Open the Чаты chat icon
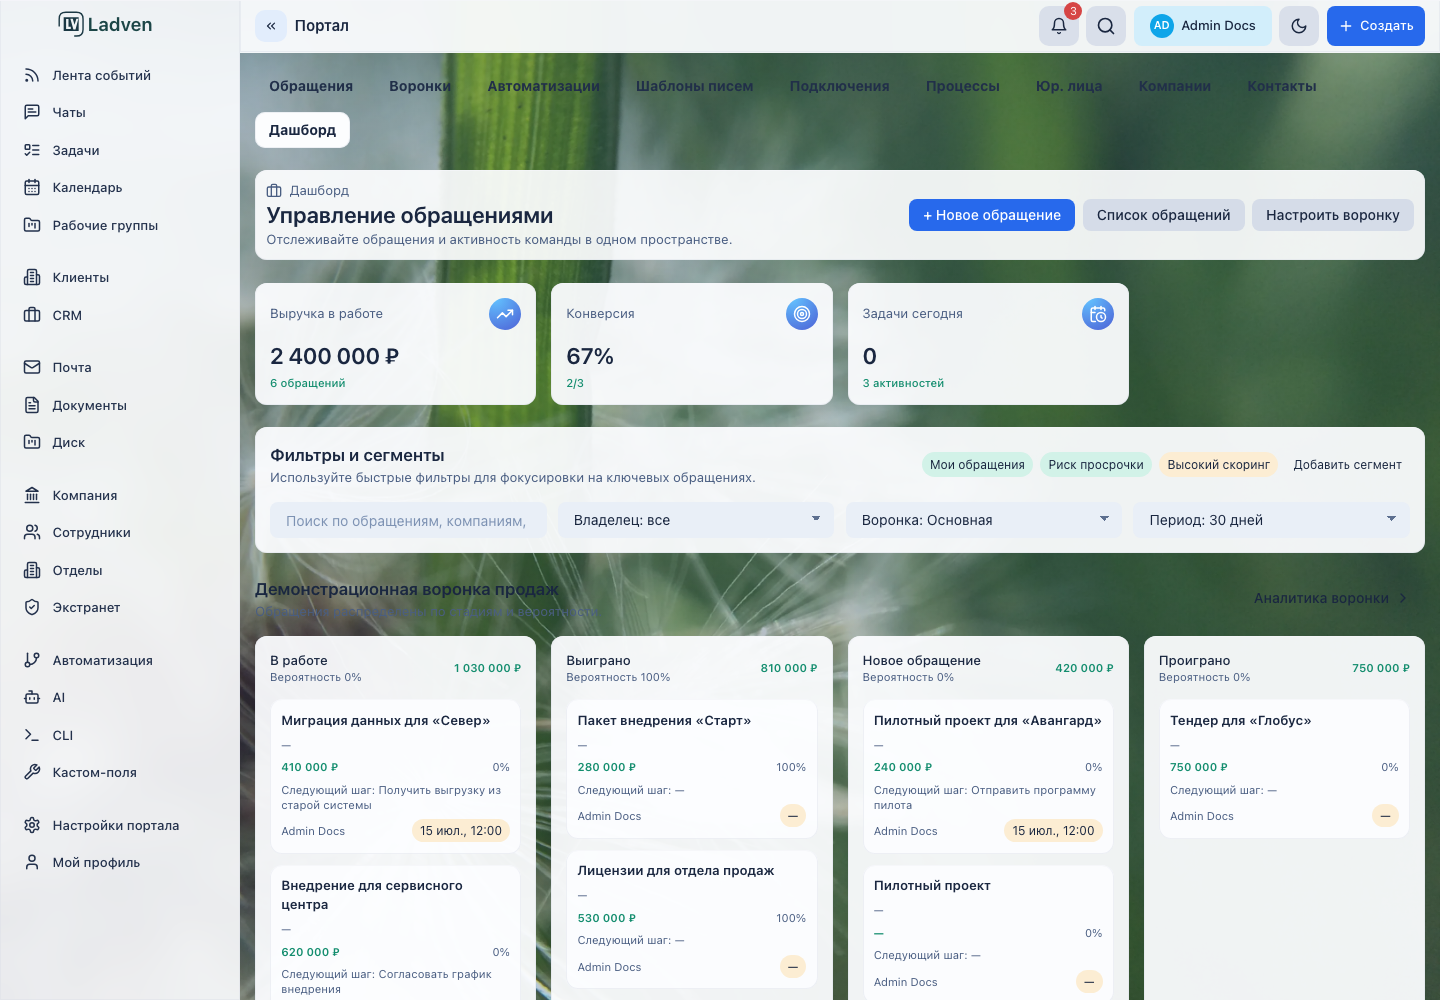This screenshot has width=1440, height=1000. (x=32, y=112)
